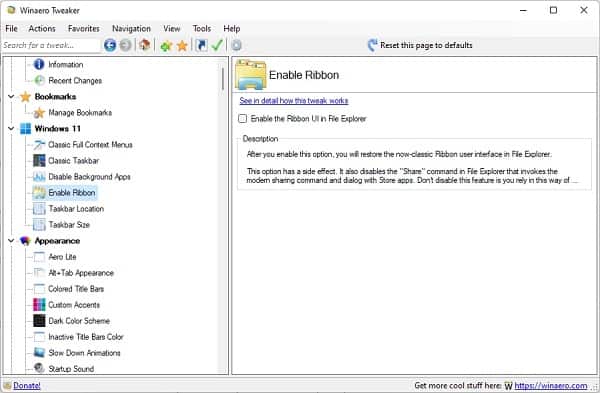Click the Startup Sound speaker icon
The height and width of the screenshot is (393, 600).
39,368
